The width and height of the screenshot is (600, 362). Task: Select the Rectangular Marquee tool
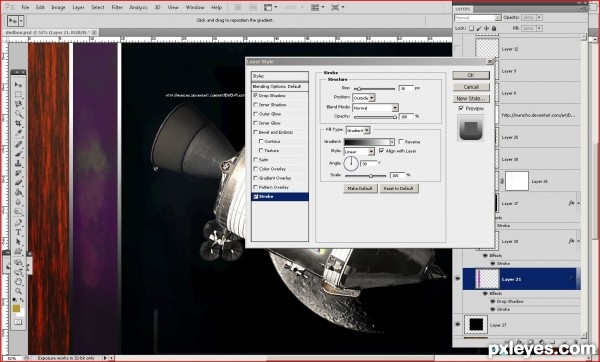point(18,95)
